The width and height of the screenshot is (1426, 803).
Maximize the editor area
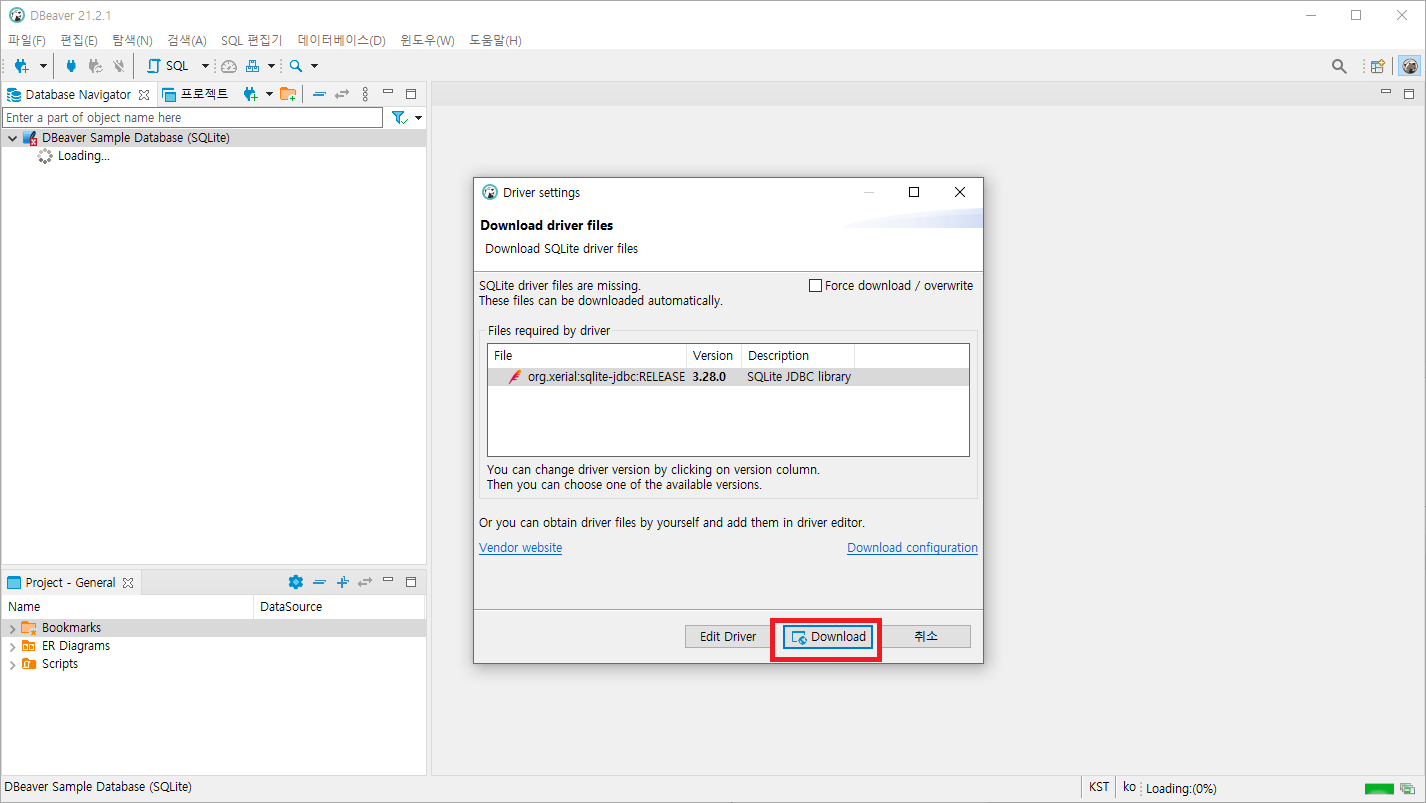pos(1409,93)
